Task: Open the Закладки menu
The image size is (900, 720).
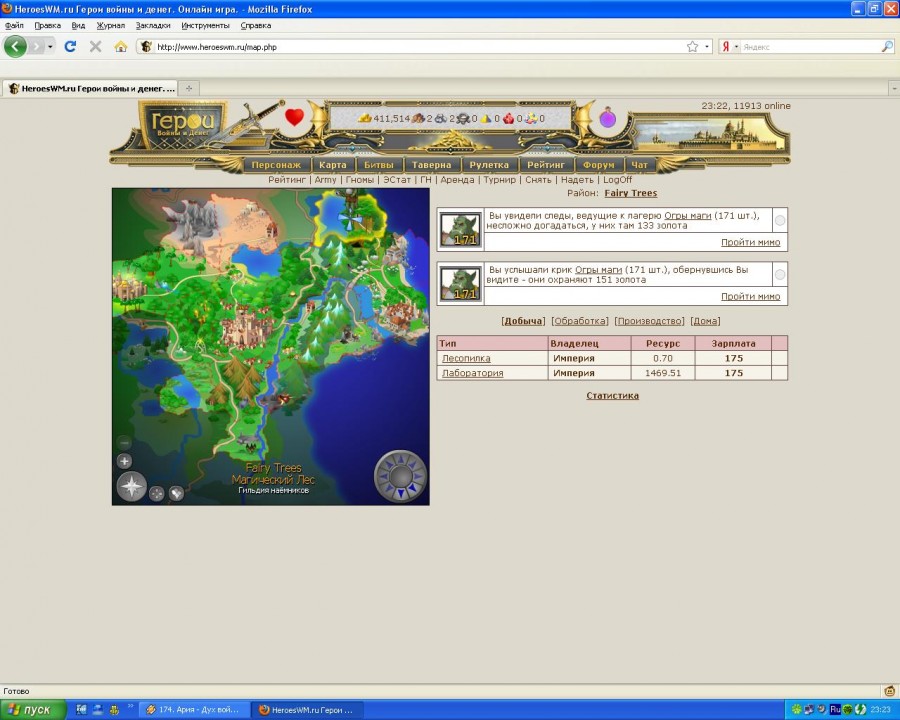Action: 153,25
